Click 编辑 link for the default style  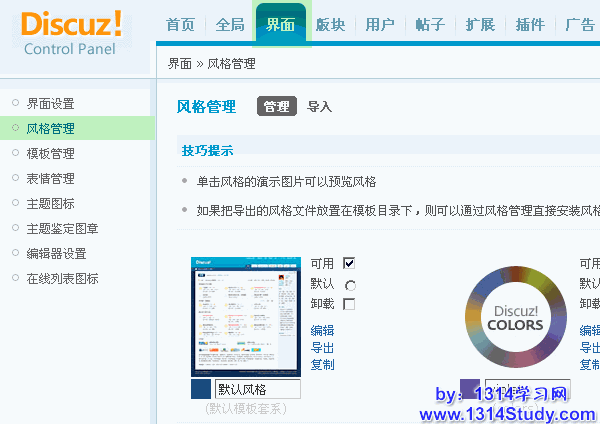pos(322,331)
